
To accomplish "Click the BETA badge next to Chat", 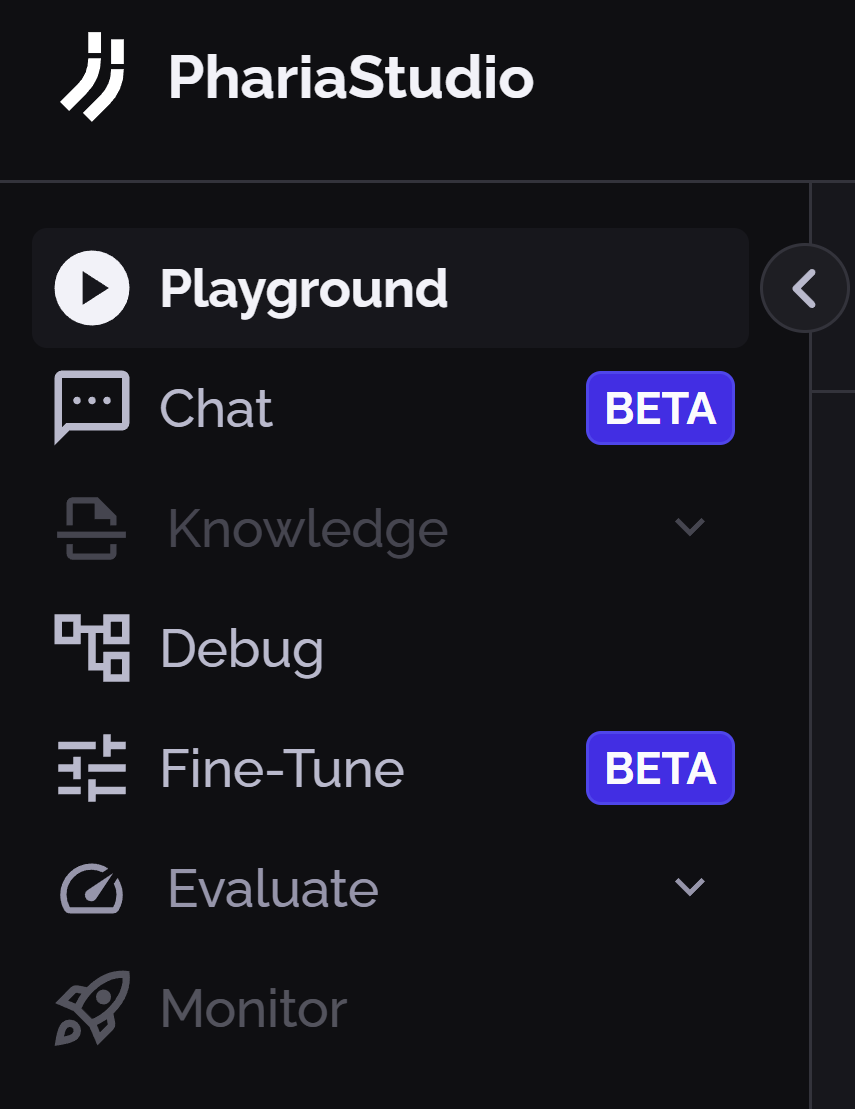I will tap(660, 407).
